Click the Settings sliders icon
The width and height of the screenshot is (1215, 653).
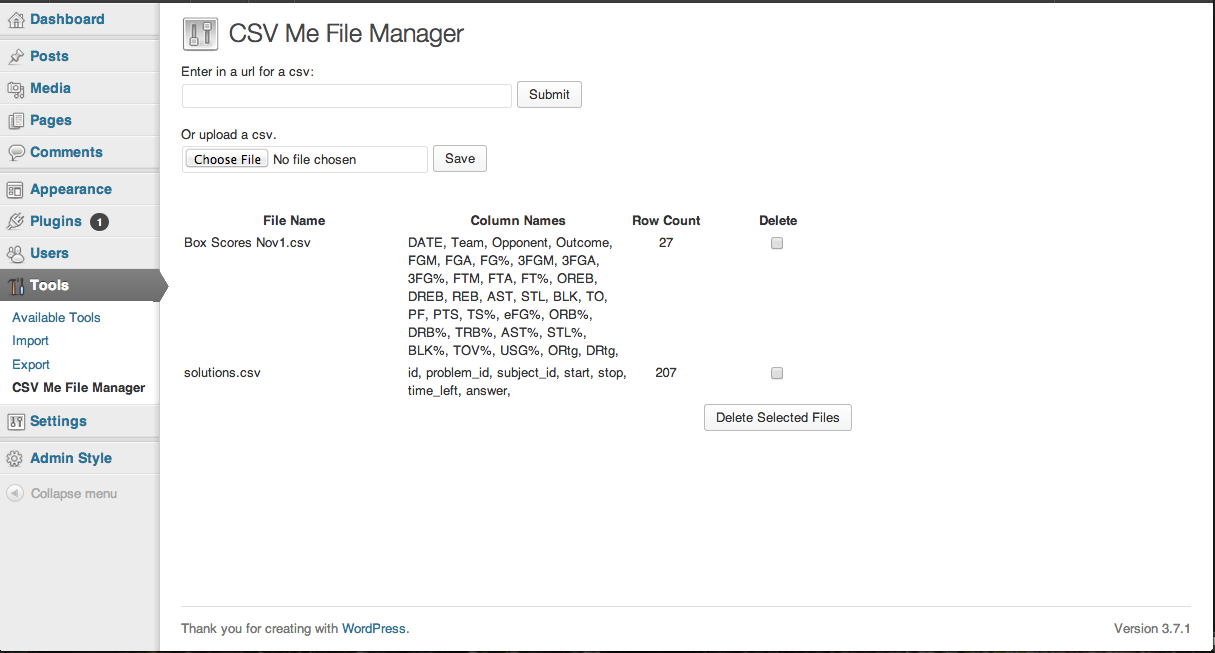coord(16,421)
